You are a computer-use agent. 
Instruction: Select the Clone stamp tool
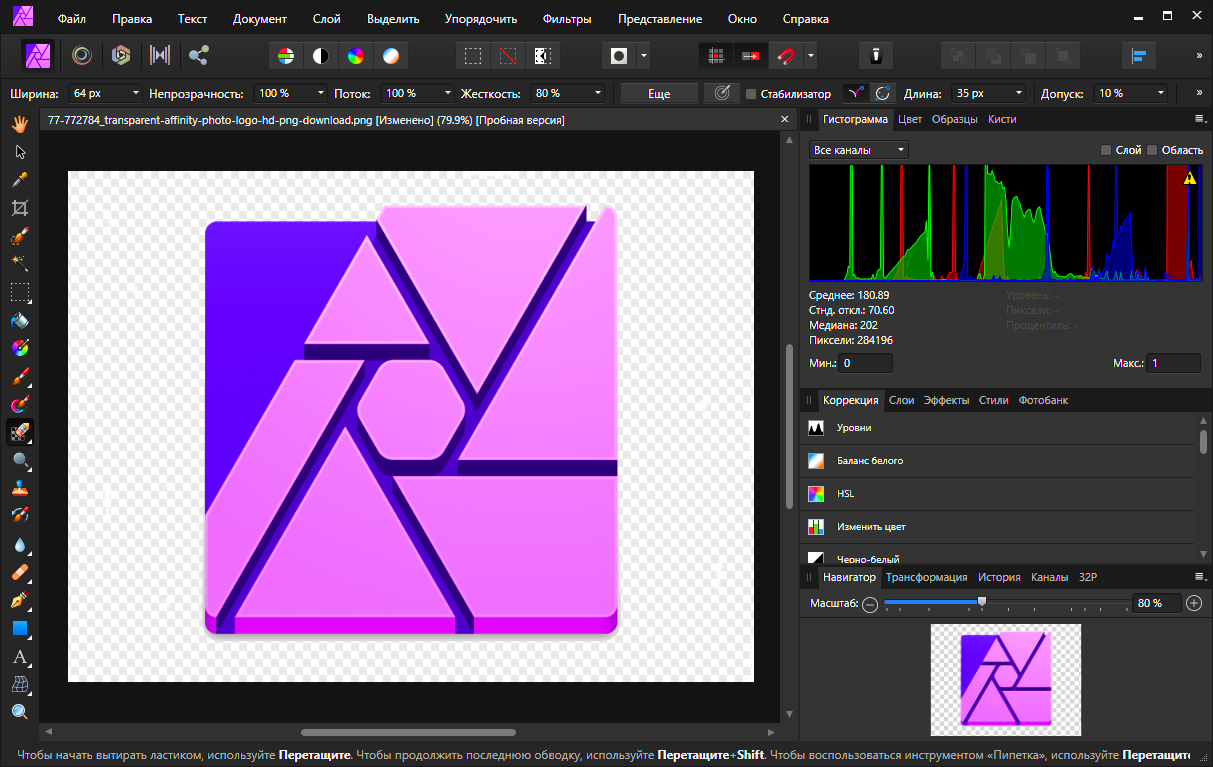[x=19, y=489]
